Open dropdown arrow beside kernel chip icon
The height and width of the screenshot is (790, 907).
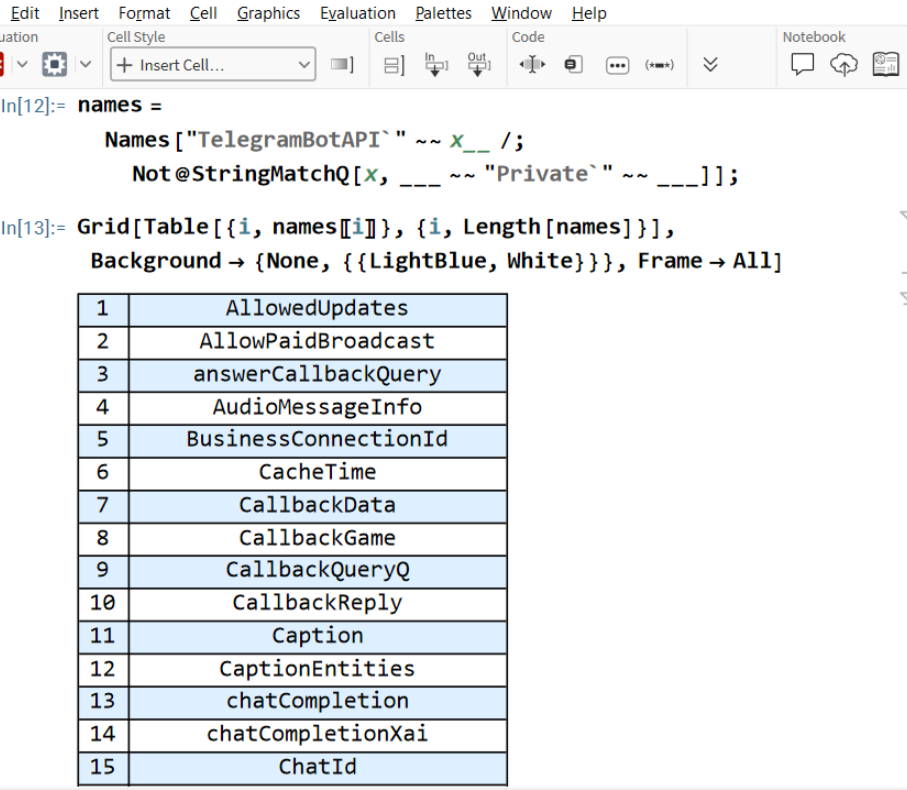pos(85,65)
